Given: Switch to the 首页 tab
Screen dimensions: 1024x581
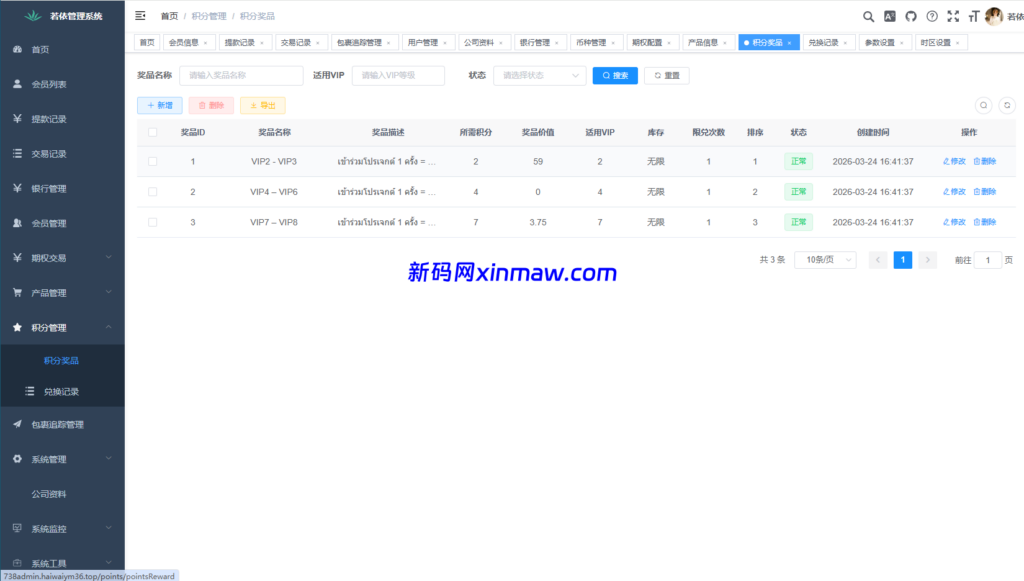Looking at the screenshot, I should [x=147, y=42].
